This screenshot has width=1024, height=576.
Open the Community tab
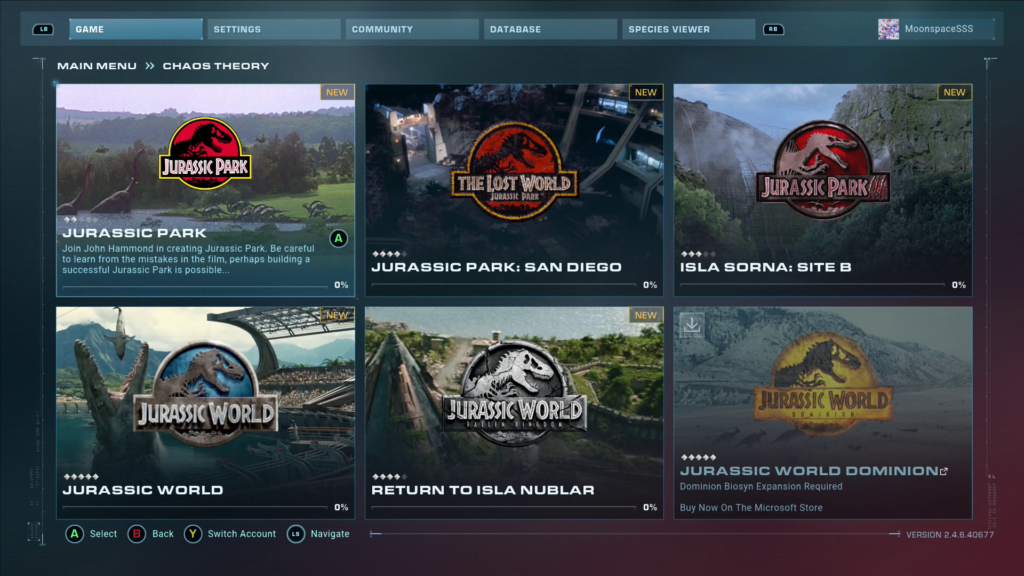[x=412, y=29]
